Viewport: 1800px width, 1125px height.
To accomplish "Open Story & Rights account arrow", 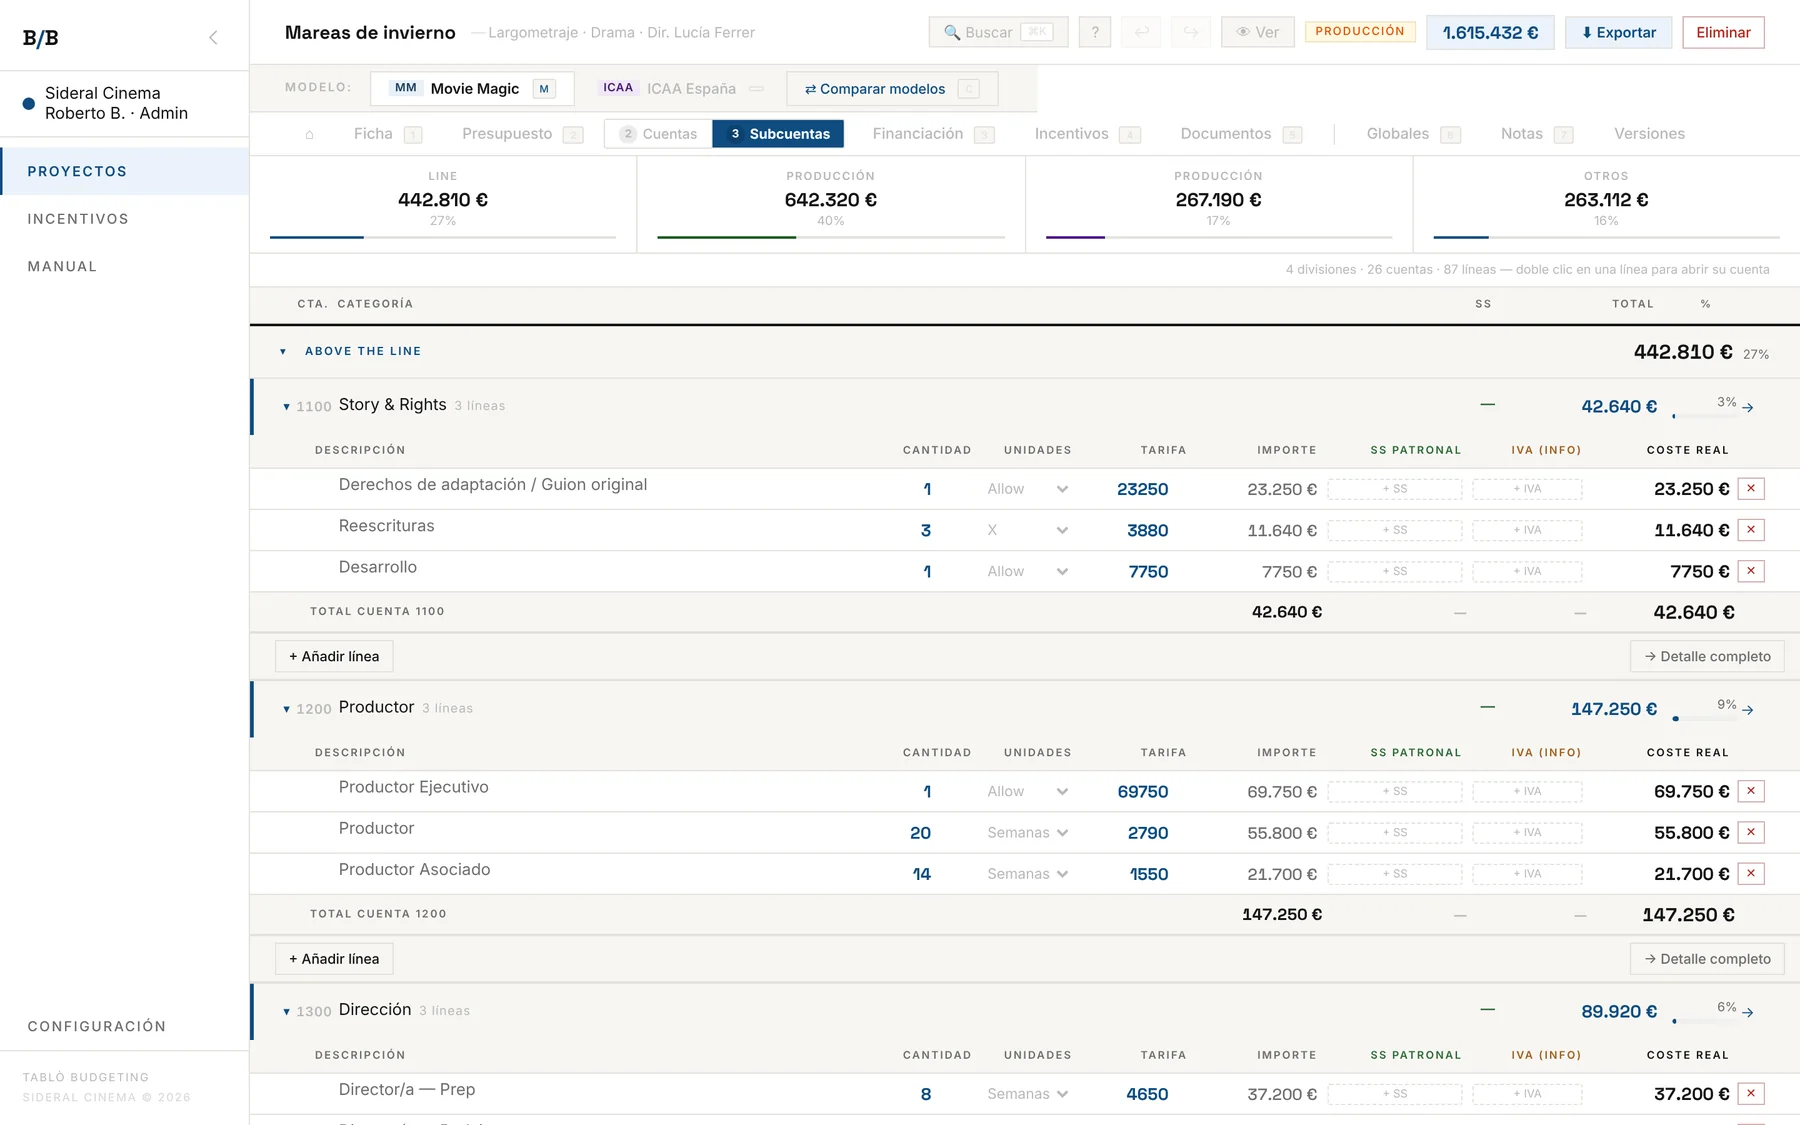I will click(x=1748, y=407).
